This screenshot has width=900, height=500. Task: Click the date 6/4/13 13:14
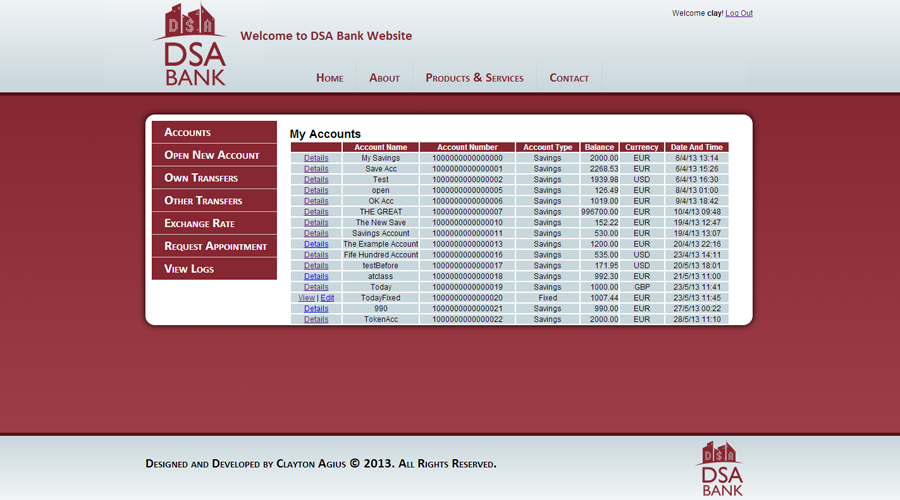(x=697, y=158)
